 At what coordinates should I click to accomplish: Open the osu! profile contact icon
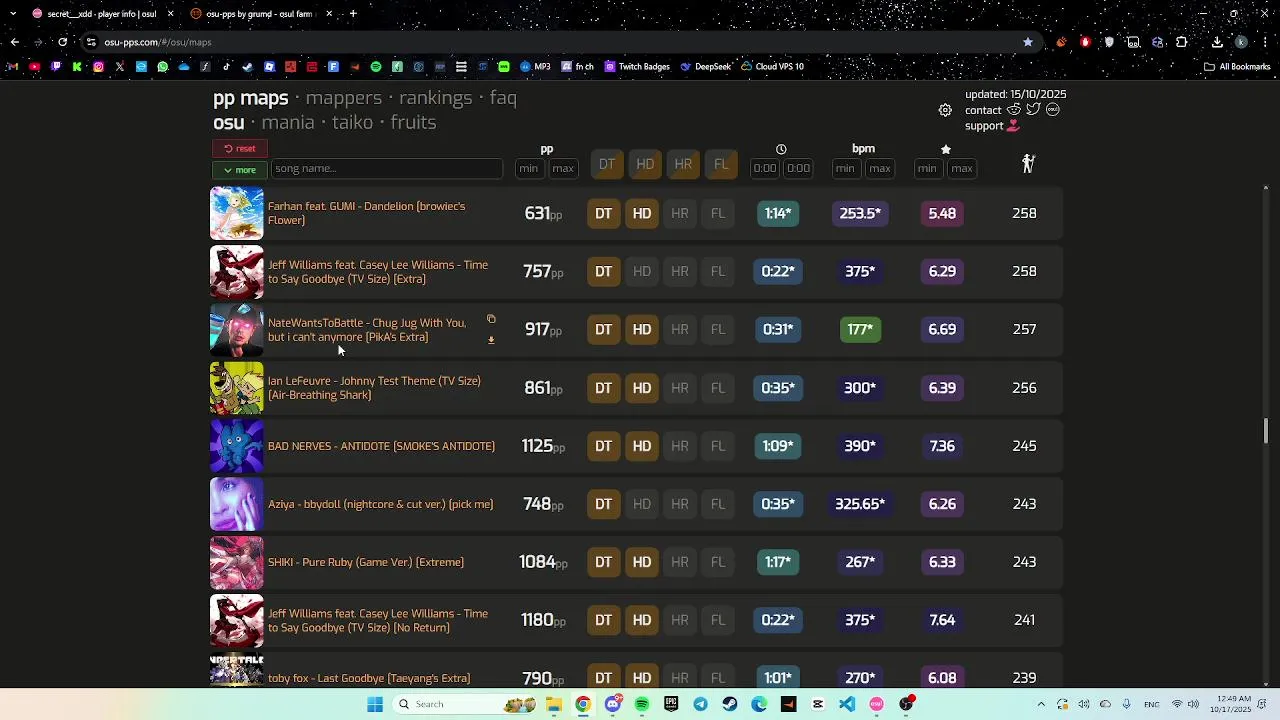pos(1053,109)
